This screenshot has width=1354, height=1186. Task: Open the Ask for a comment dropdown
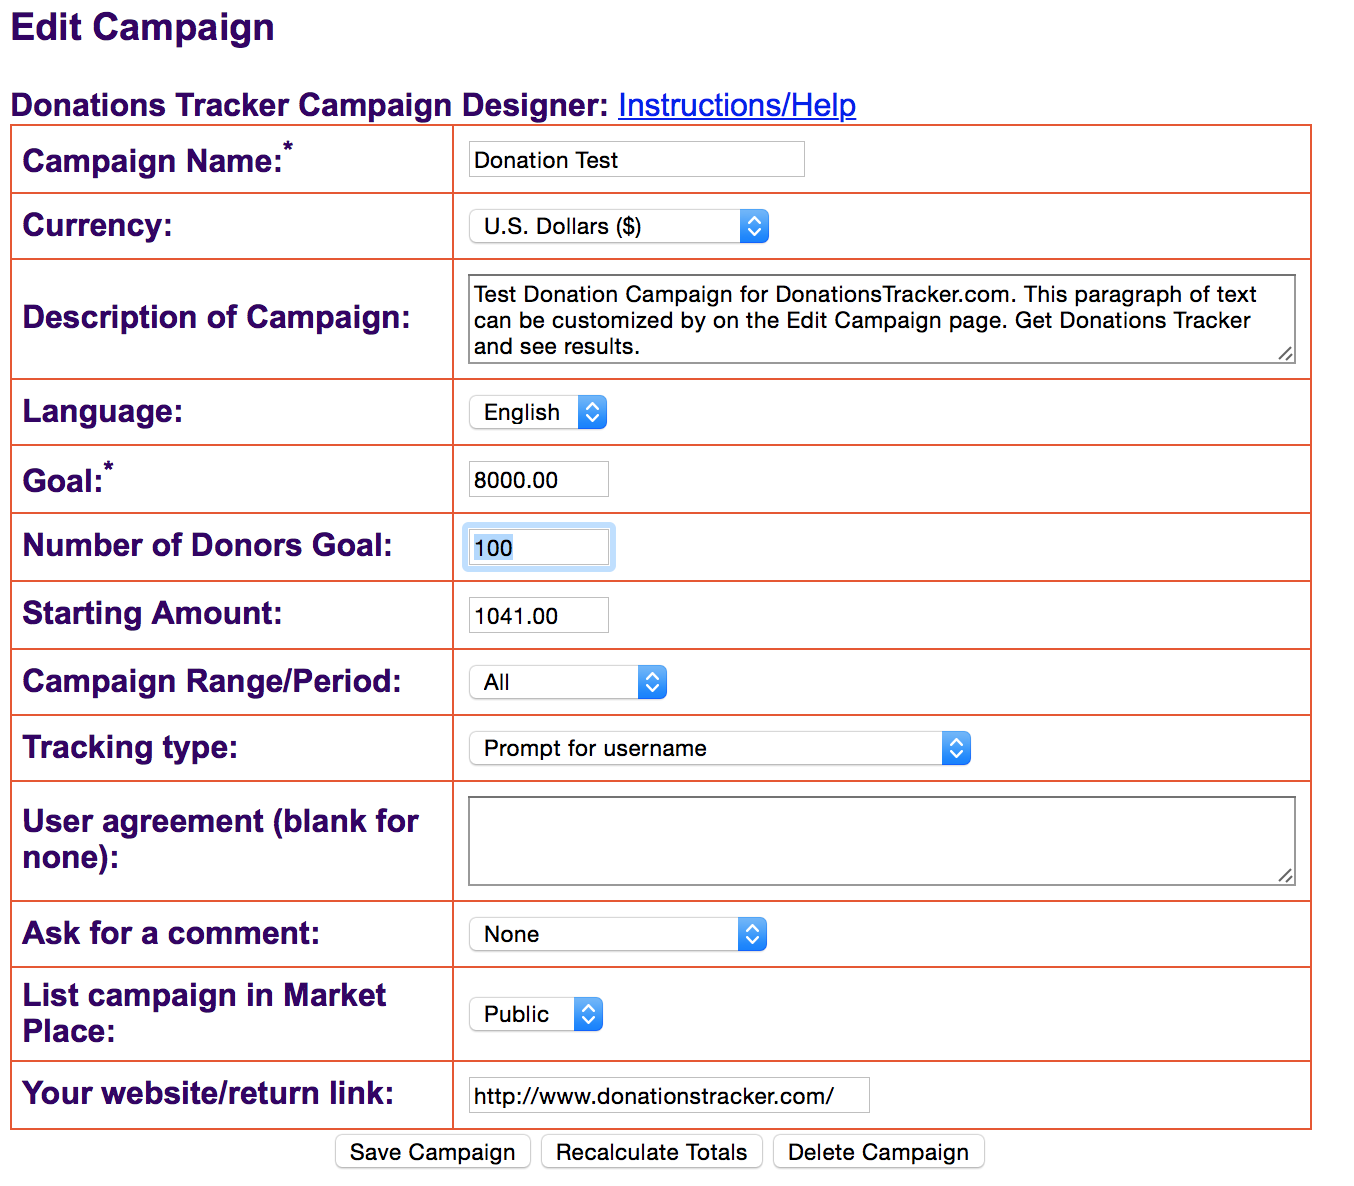(x=617, y=934)
